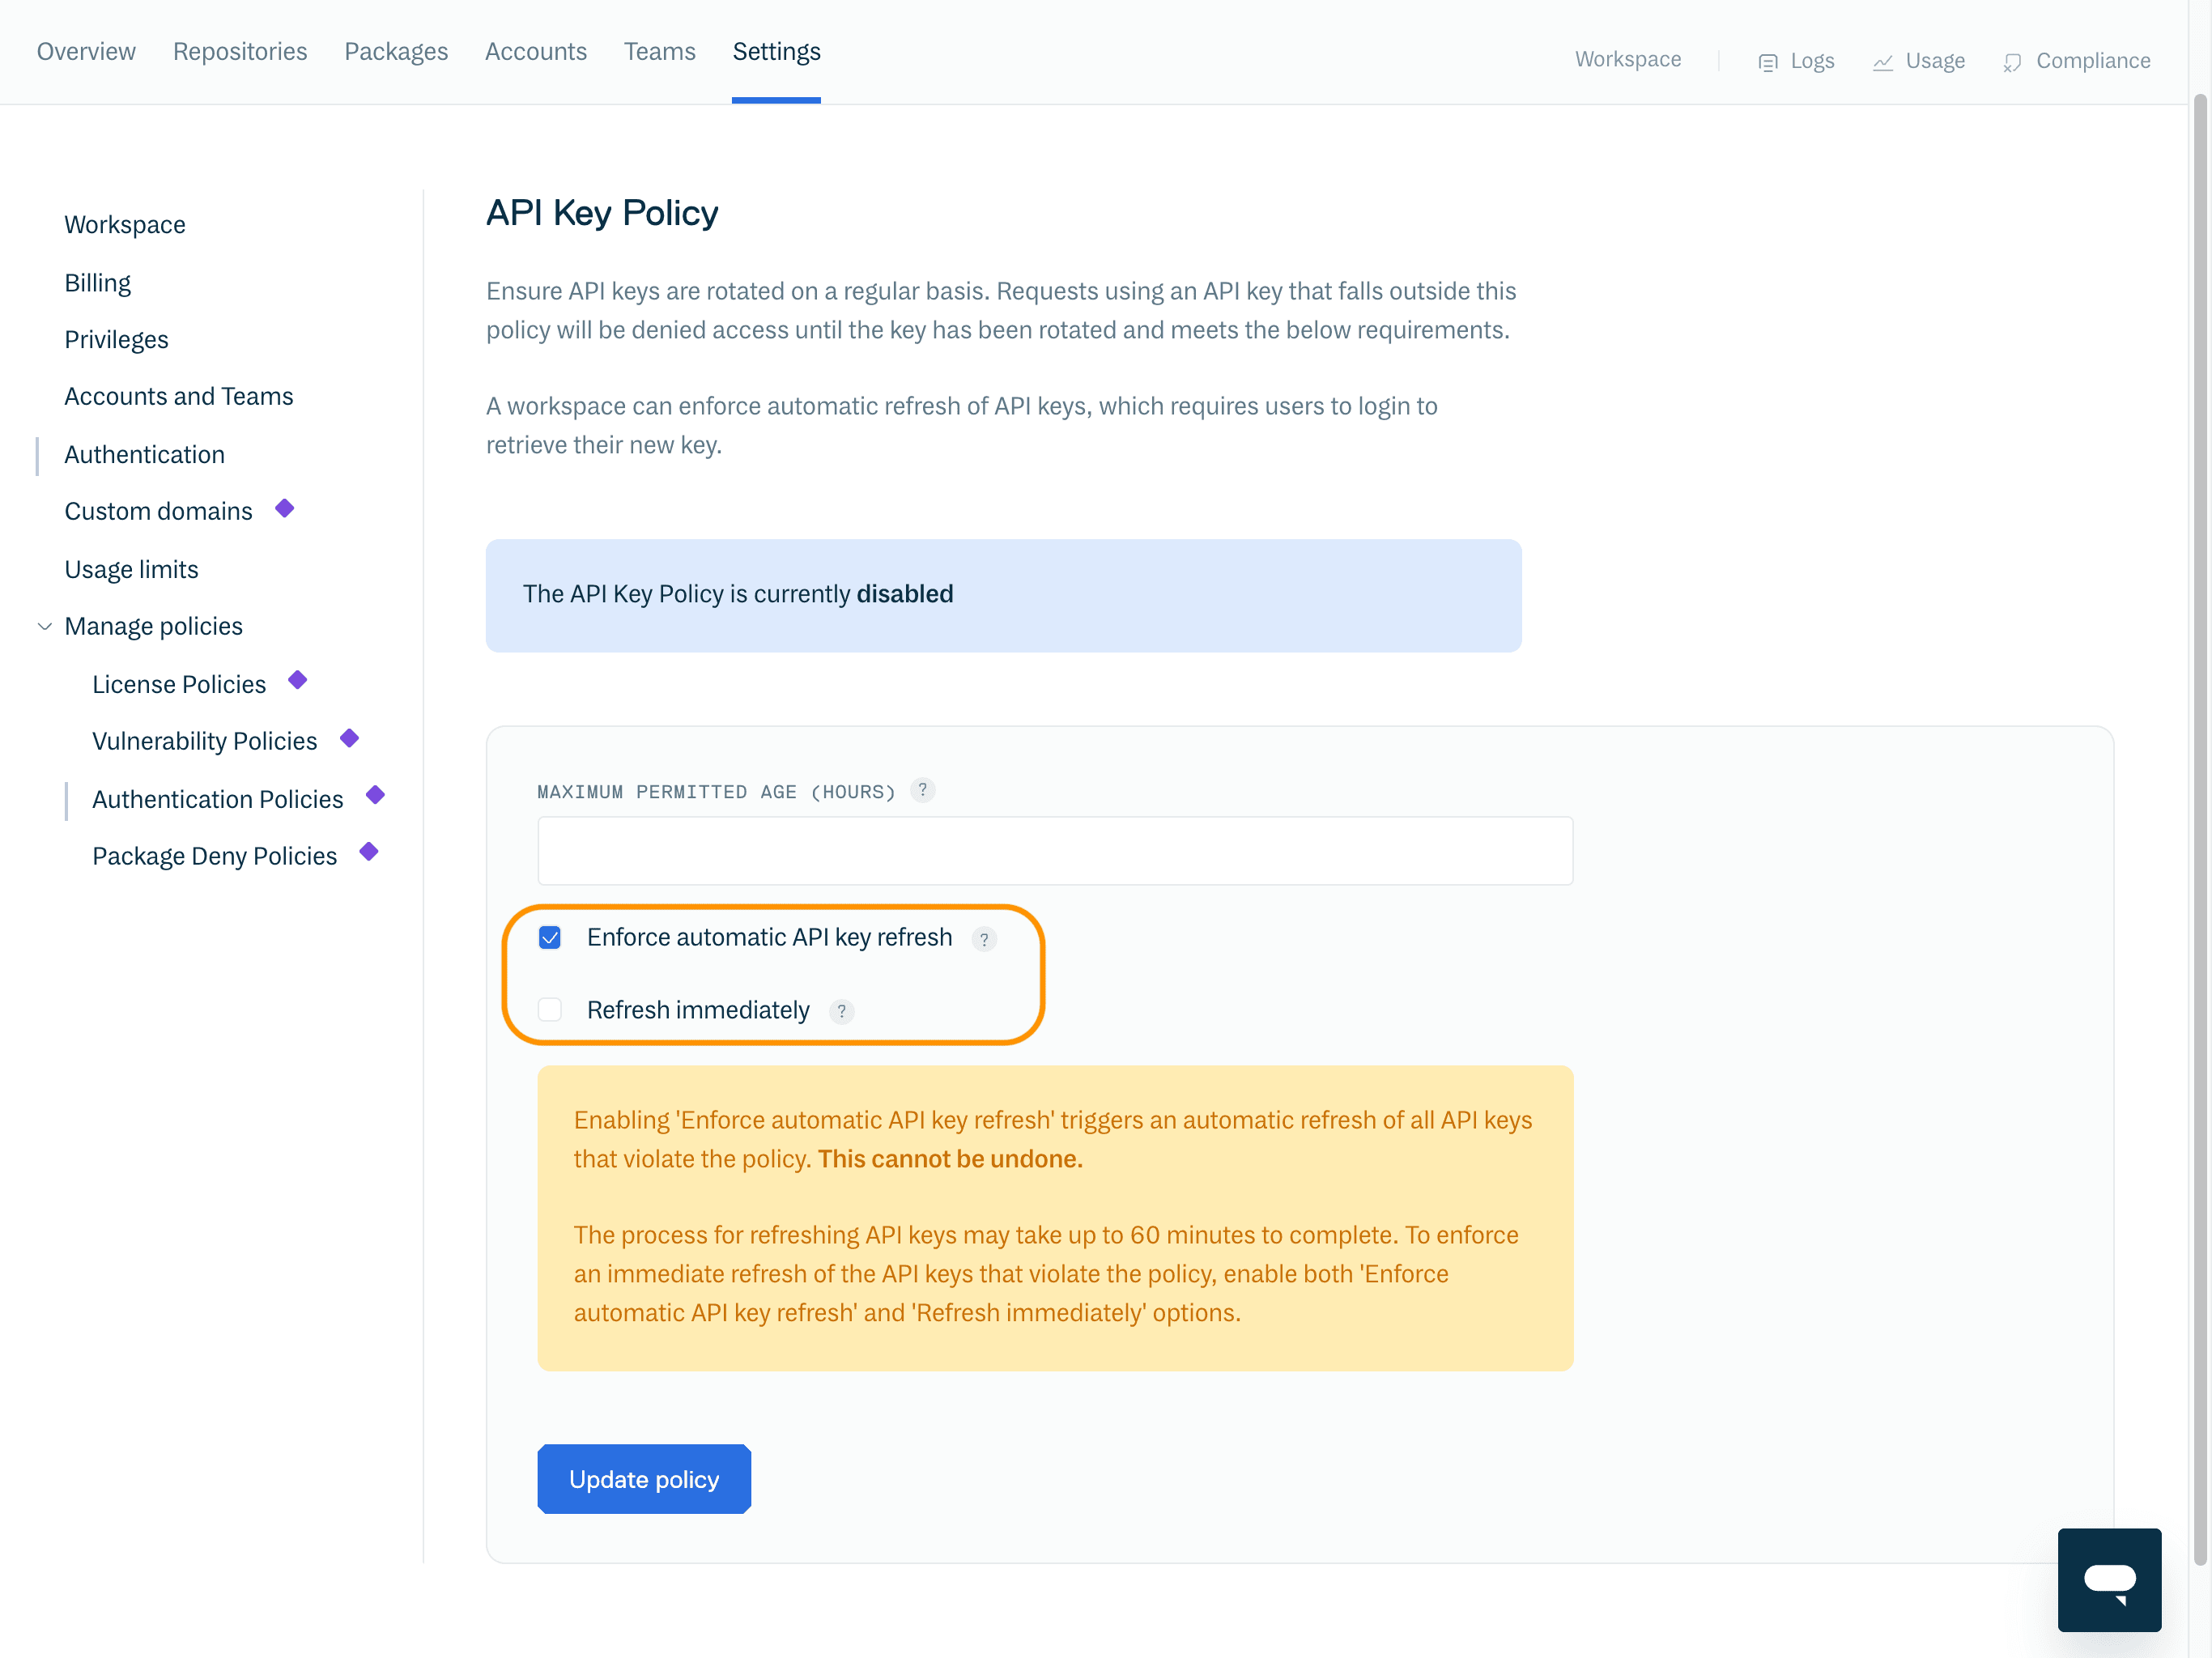2212x1658 pixels.
Task: Open the Billing settings page
Action: click(97, 282)
